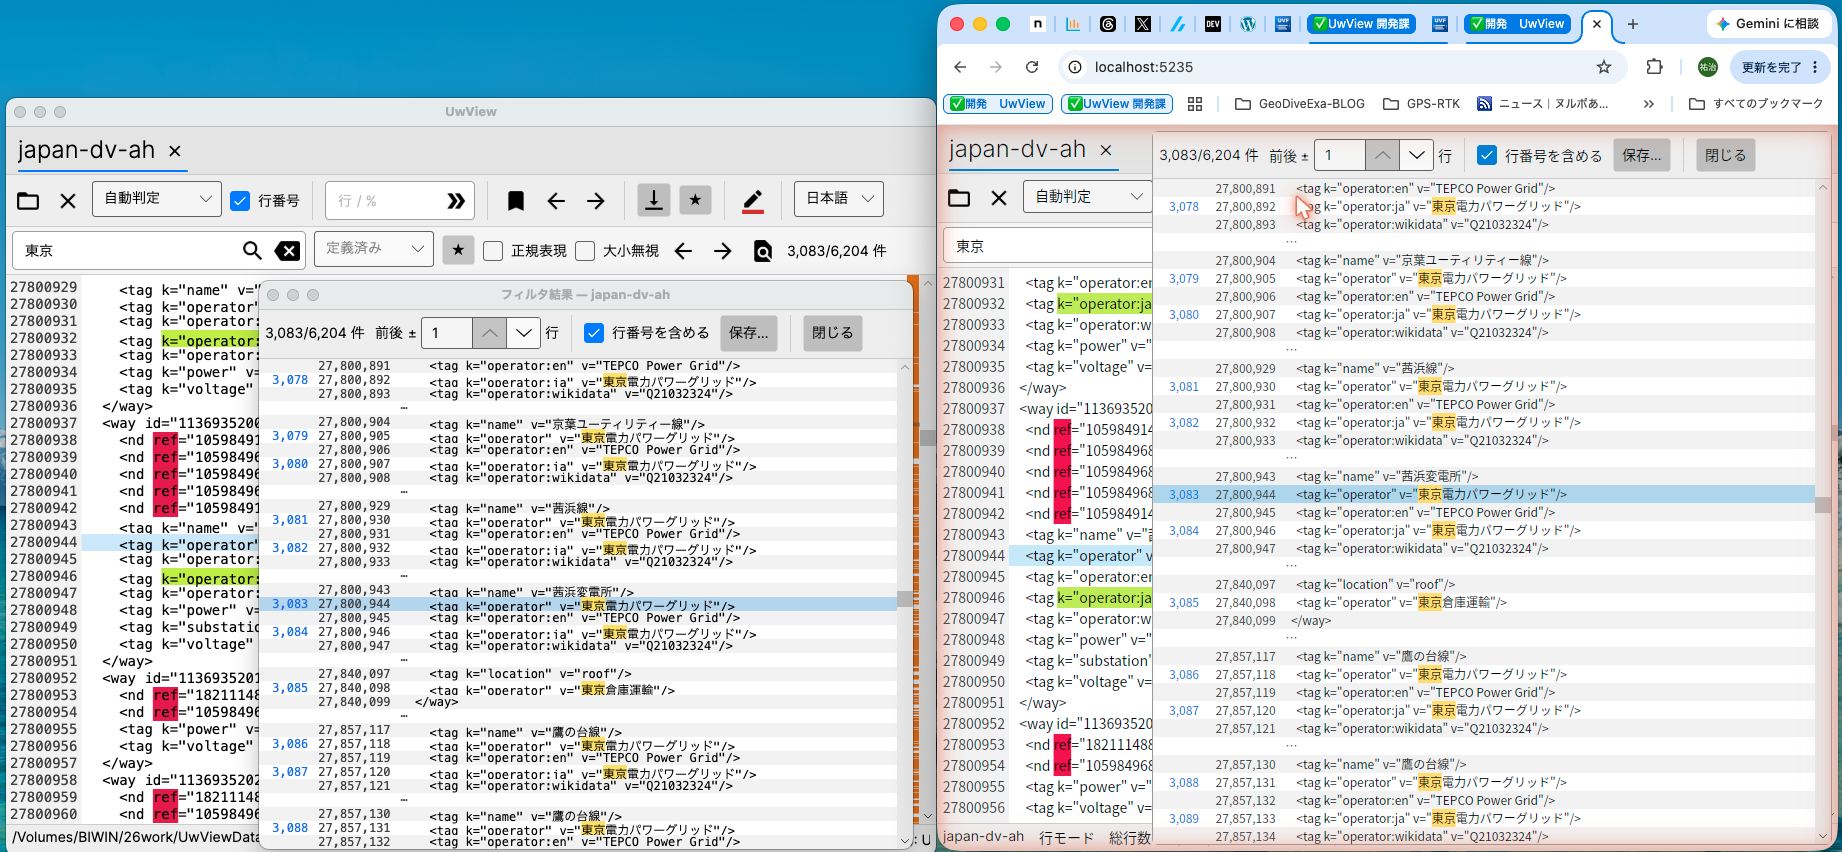Open the browser extensions puzzle icon

(1654, 67)
